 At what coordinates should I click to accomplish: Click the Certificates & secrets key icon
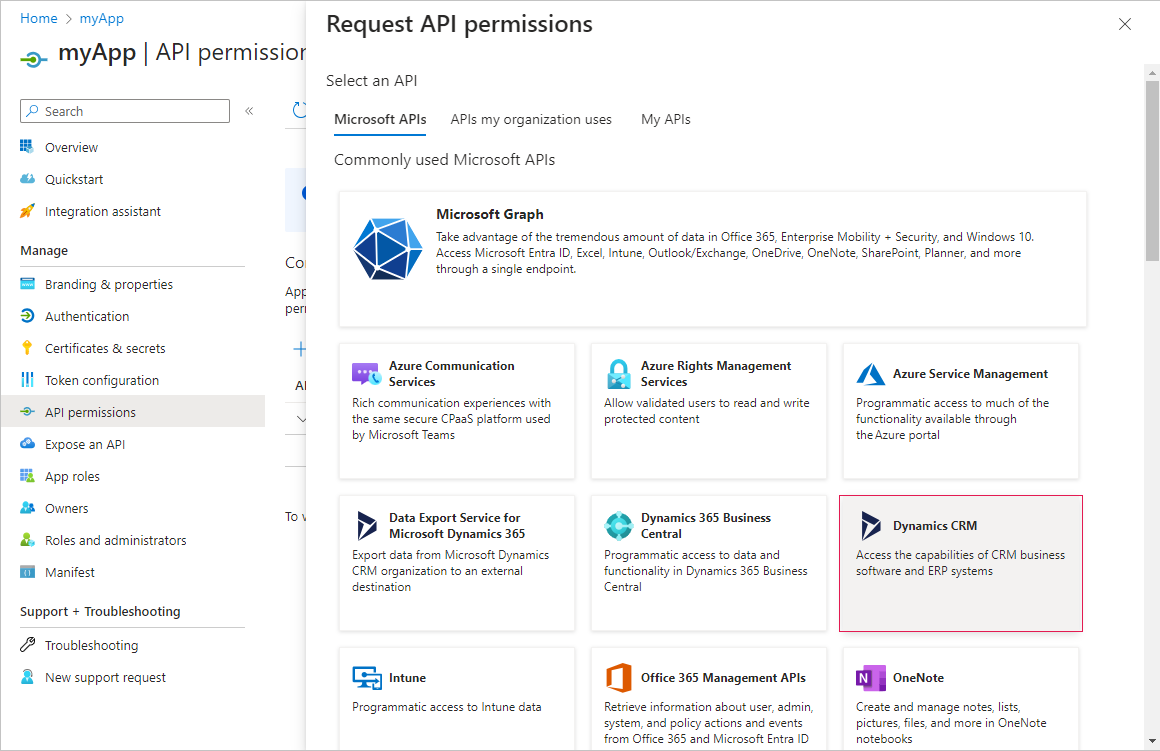27,348
